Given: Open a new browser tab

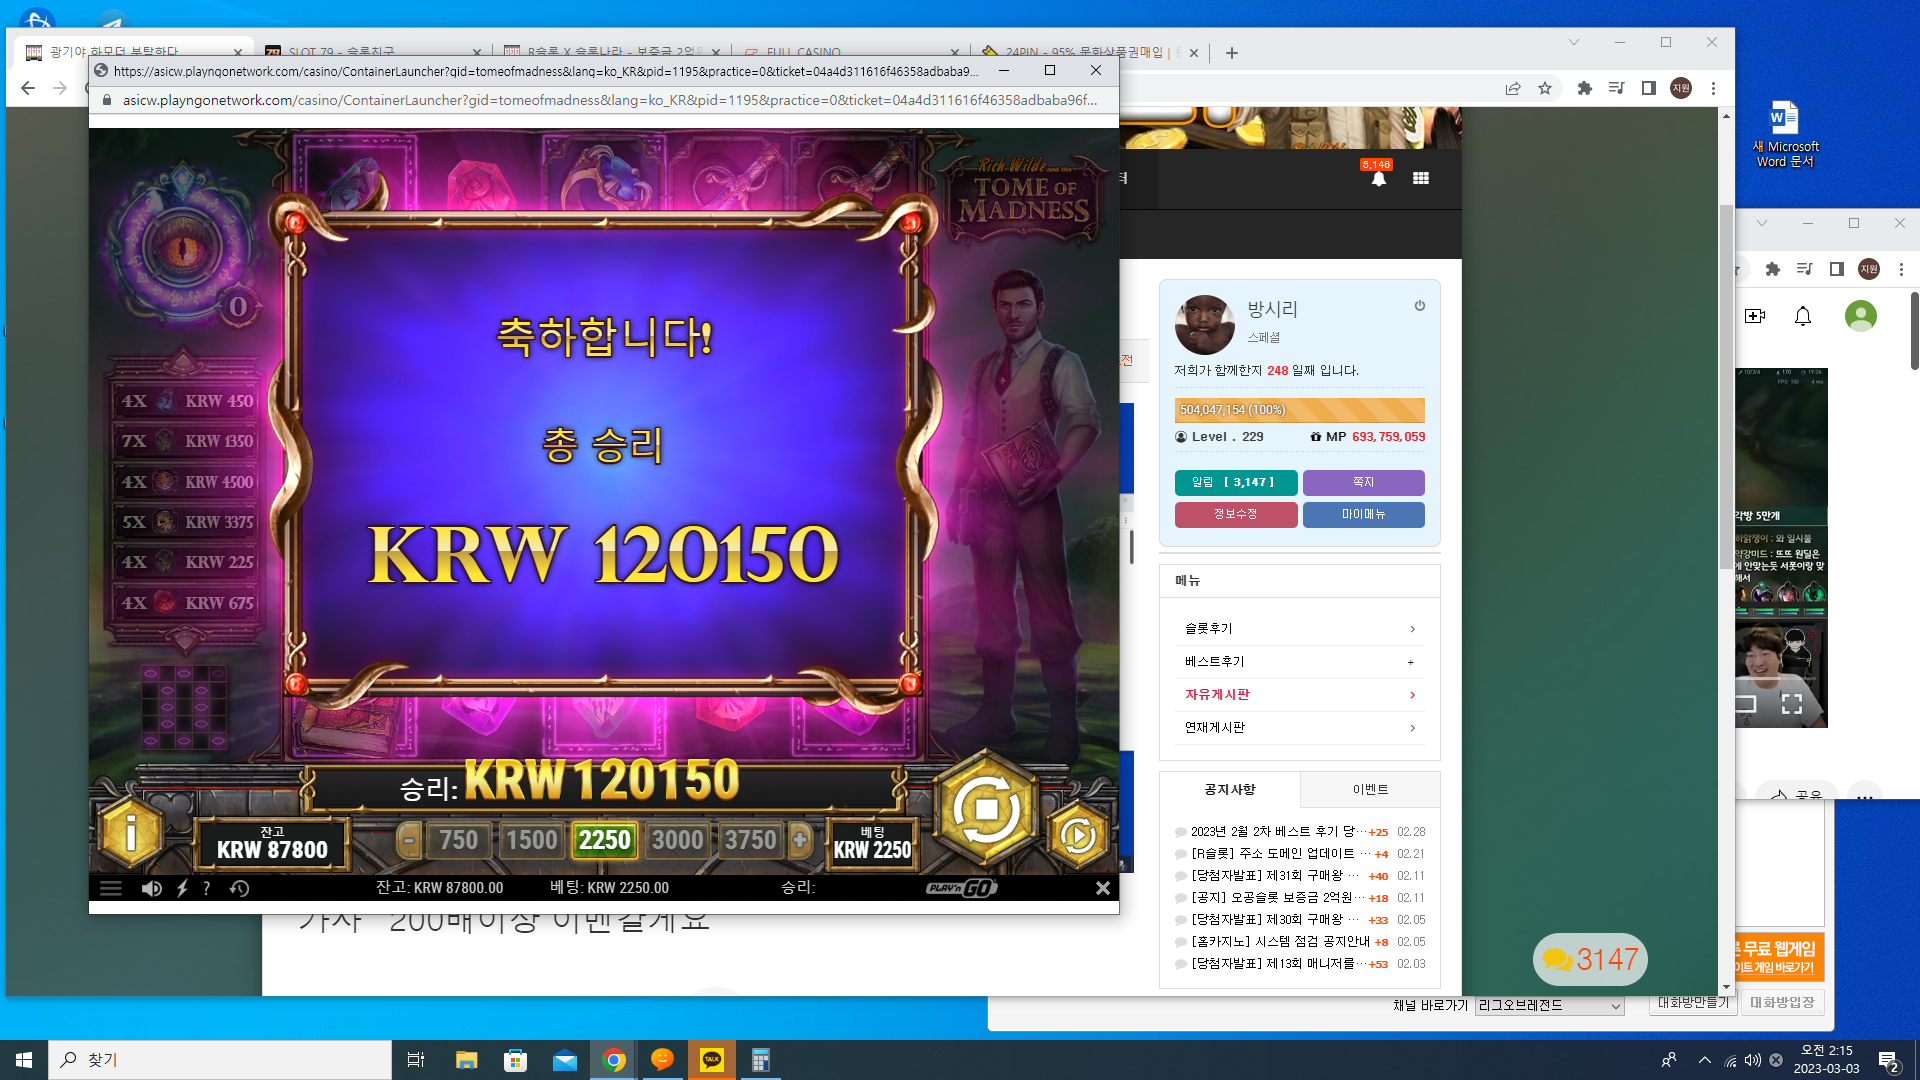Looking at the screenshot, I should 1232,53.
